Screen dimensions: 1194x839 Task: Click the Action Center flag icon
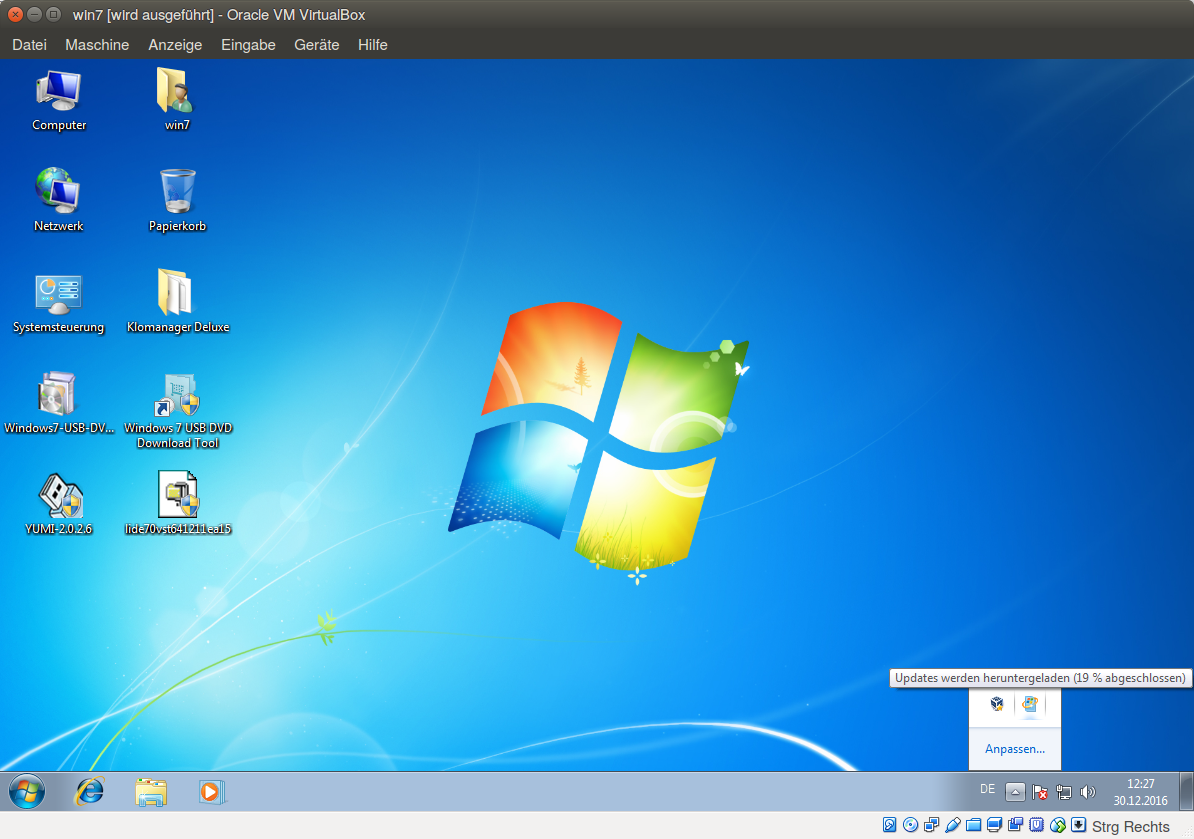pos(1040,791)
